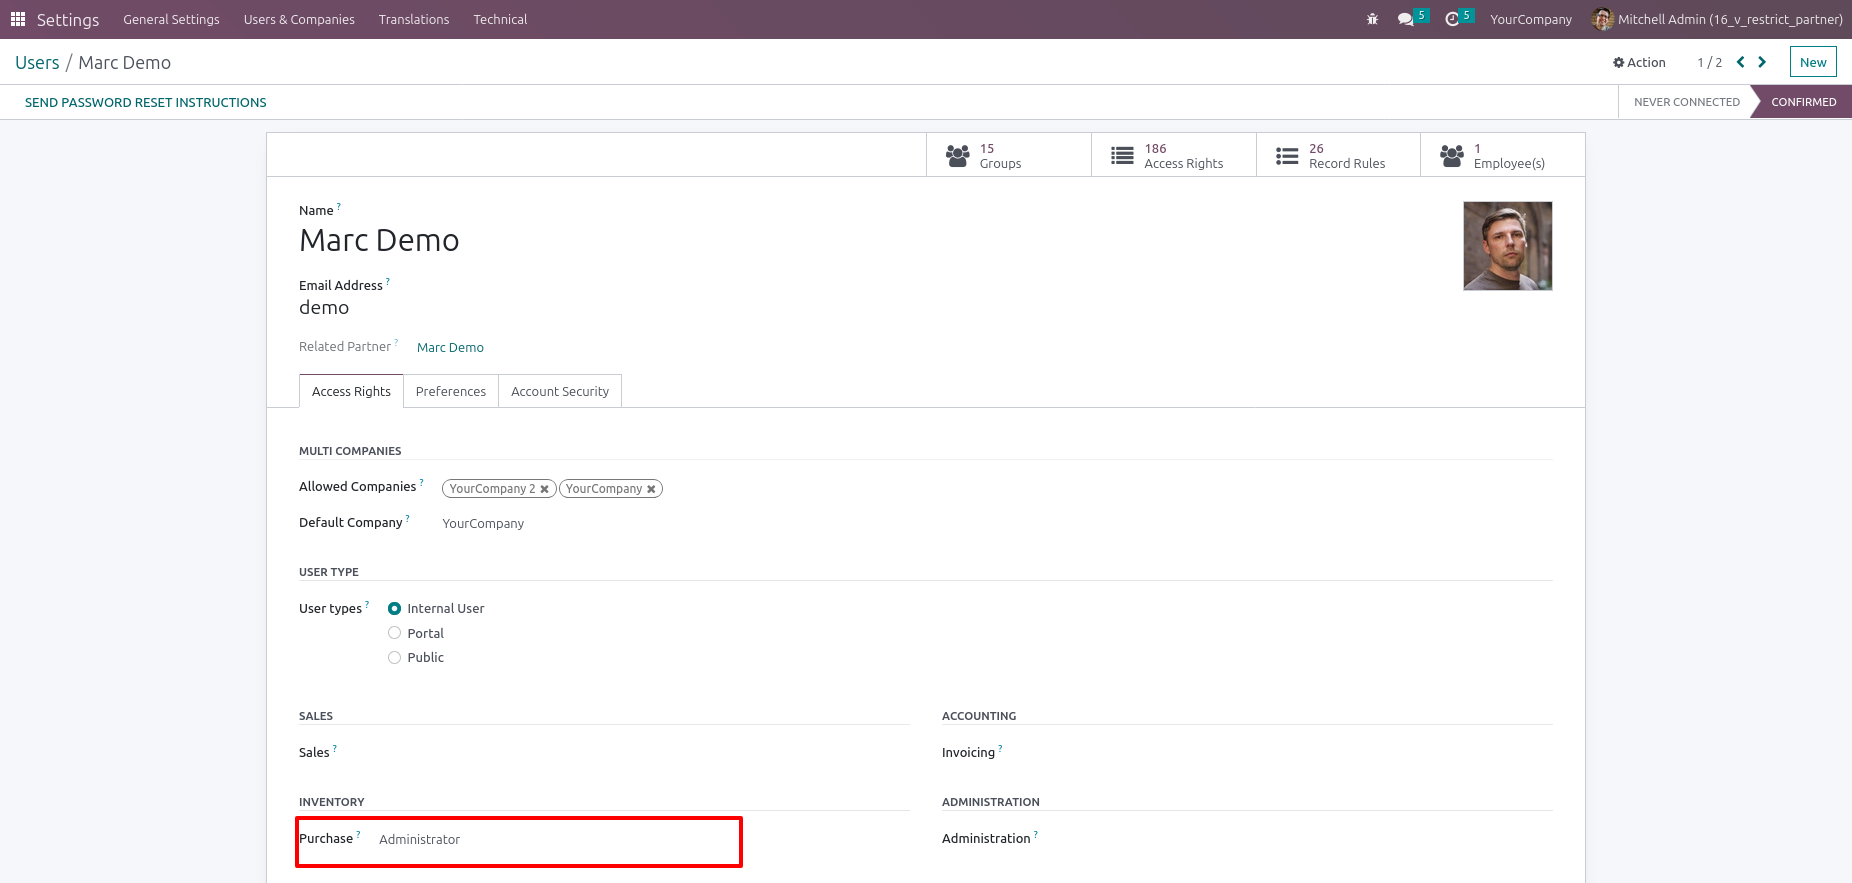Open the conversations chat icon

(x=1406, y=19)
